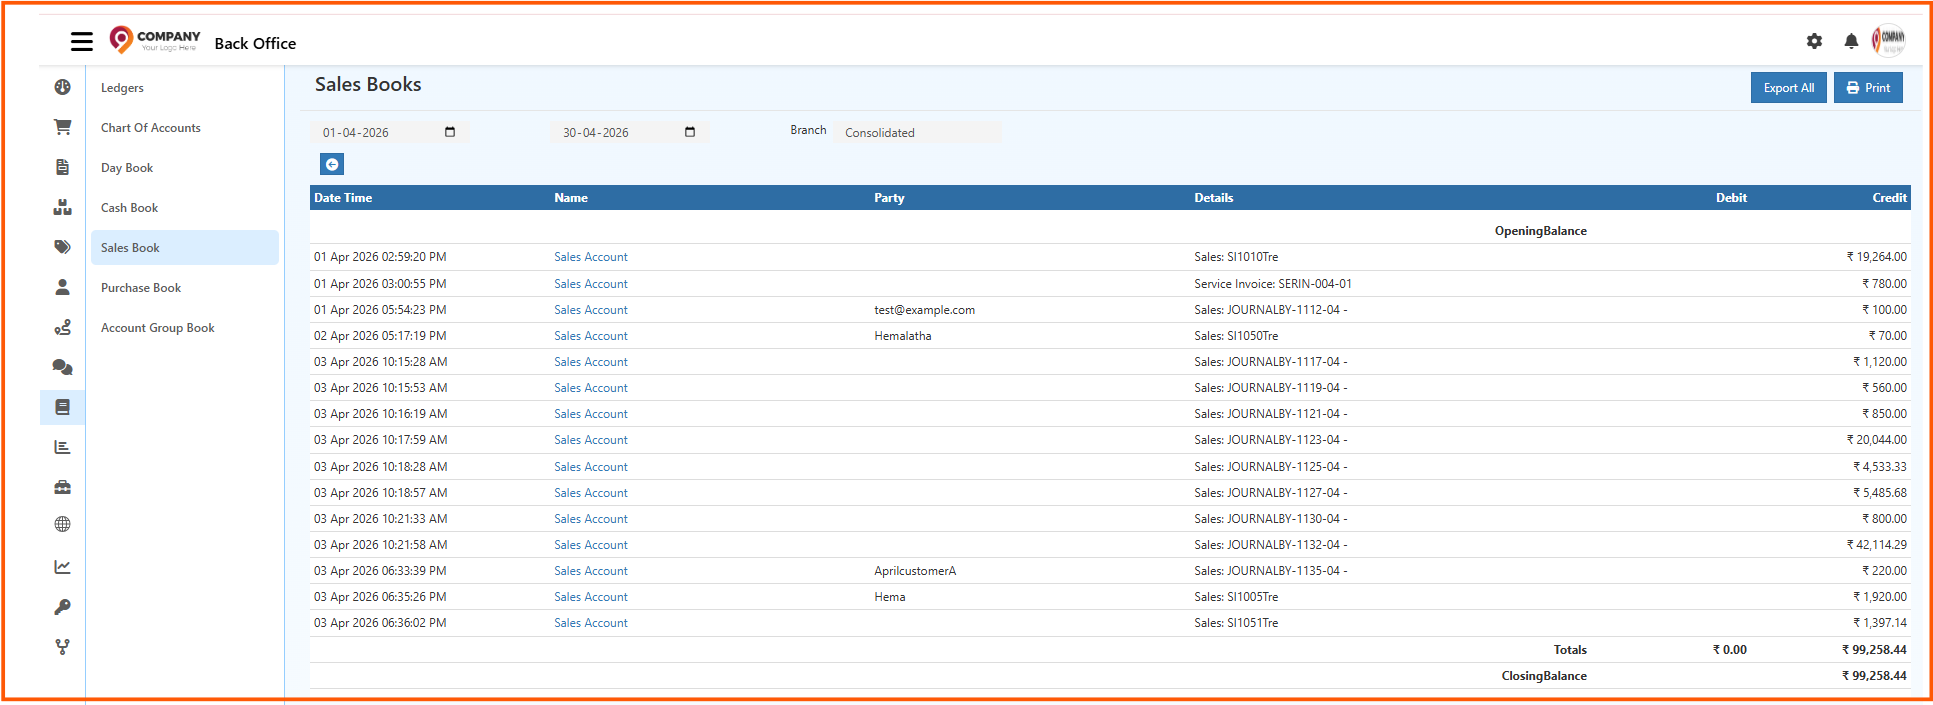The image size is (1933, 705).
Task: Click the Credit column header
Action: click(x=1889, y=198)
